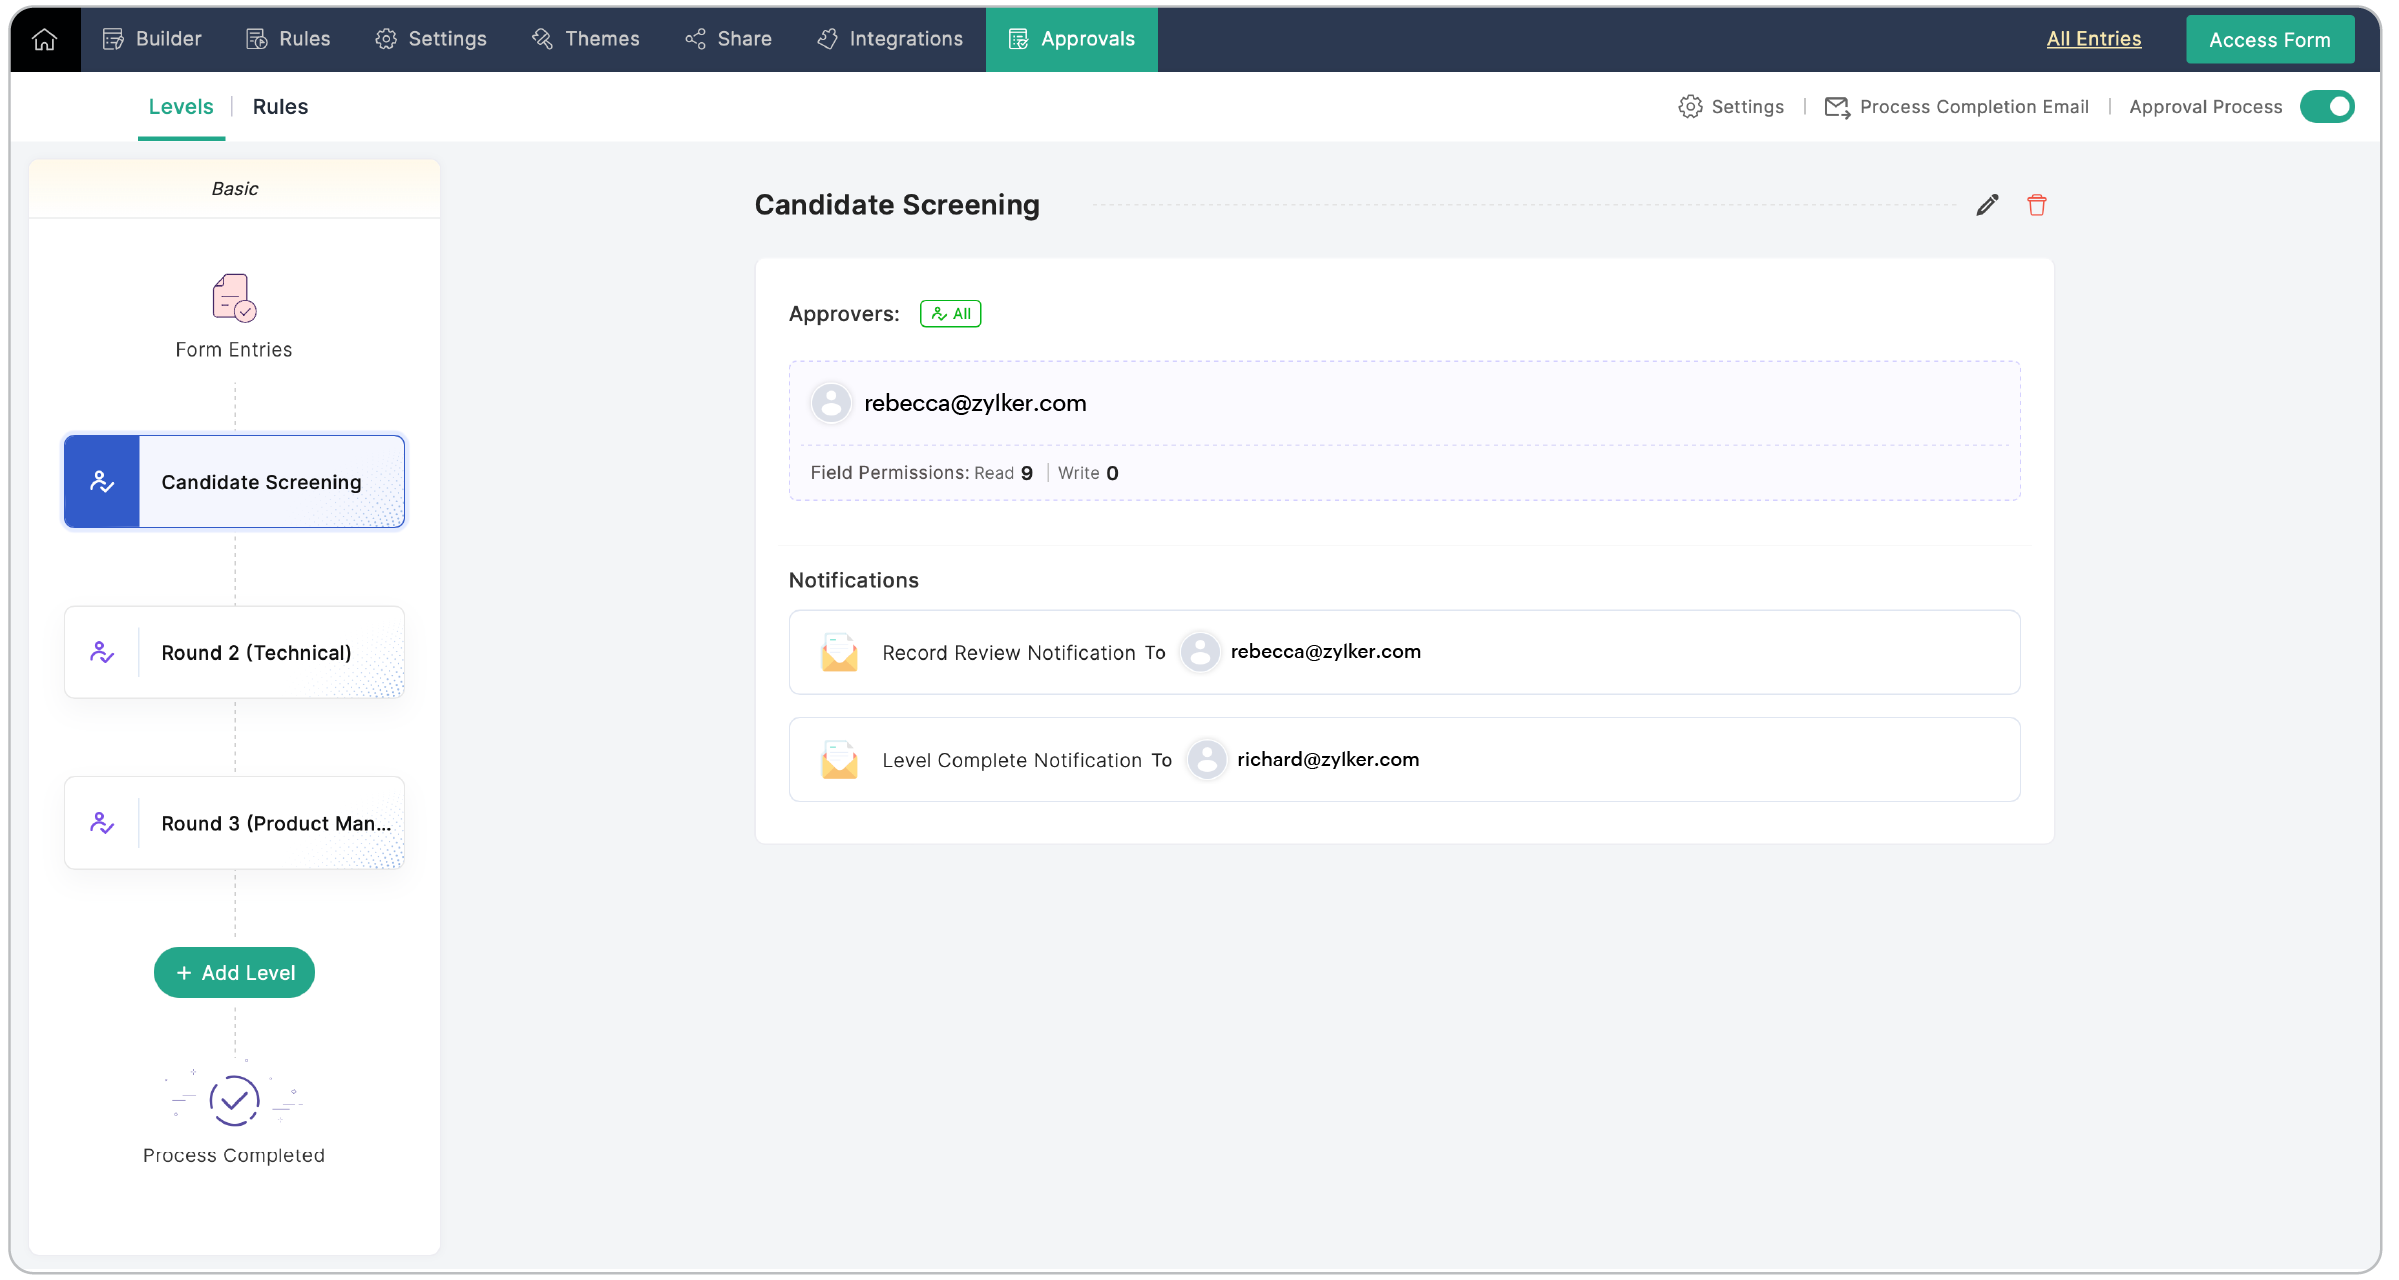Click the Level Complete Notification envelope icon
The width and height of the screenshot is (2399, 1280).
tap(839, 760)
